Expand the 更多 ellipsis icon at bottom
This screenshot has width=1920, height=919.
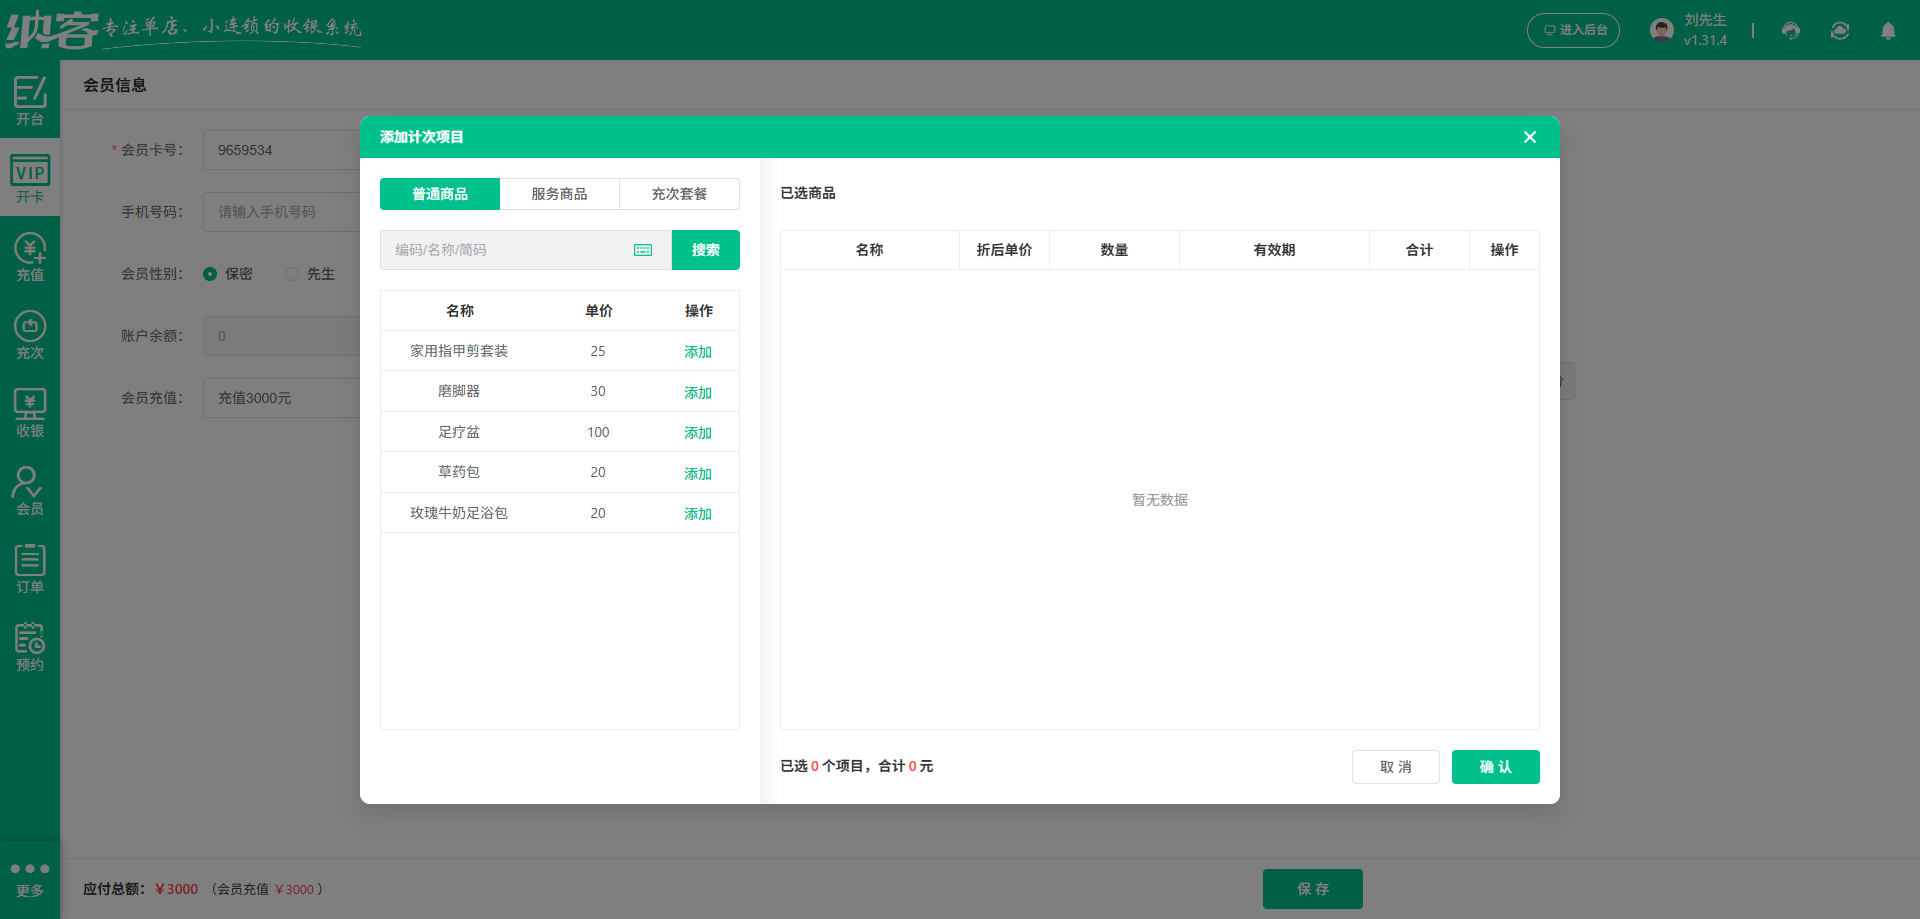click(x=30, y=875)
